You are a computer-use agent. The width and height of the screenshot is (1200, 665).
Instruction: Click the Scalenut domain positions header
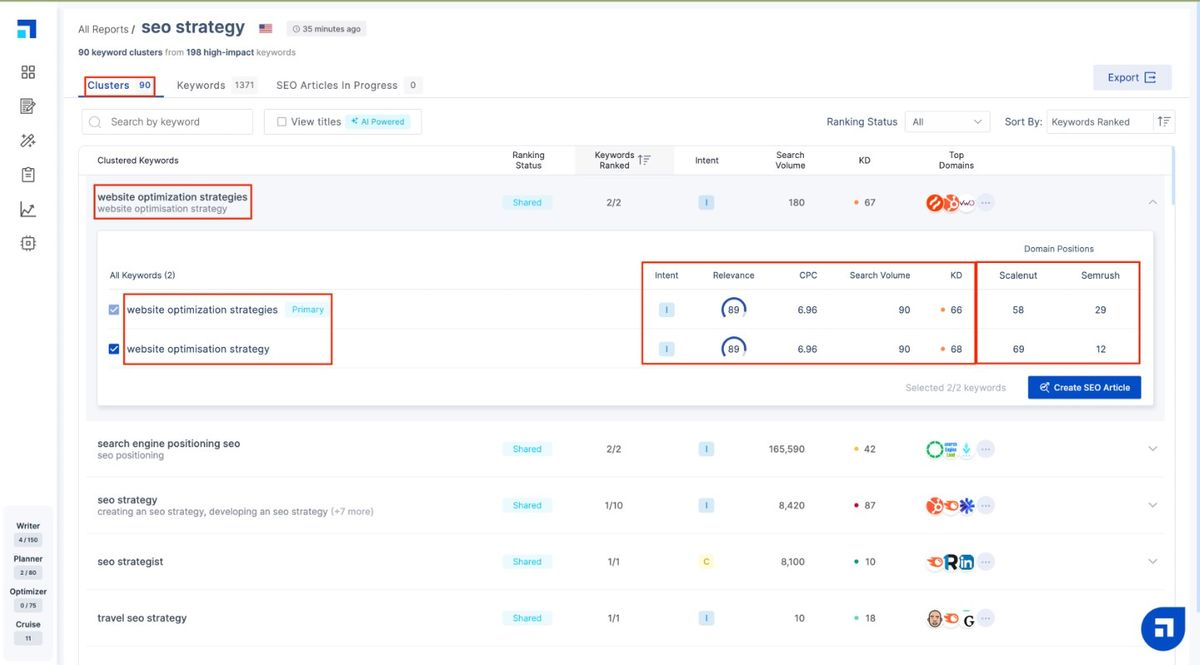1018,276
